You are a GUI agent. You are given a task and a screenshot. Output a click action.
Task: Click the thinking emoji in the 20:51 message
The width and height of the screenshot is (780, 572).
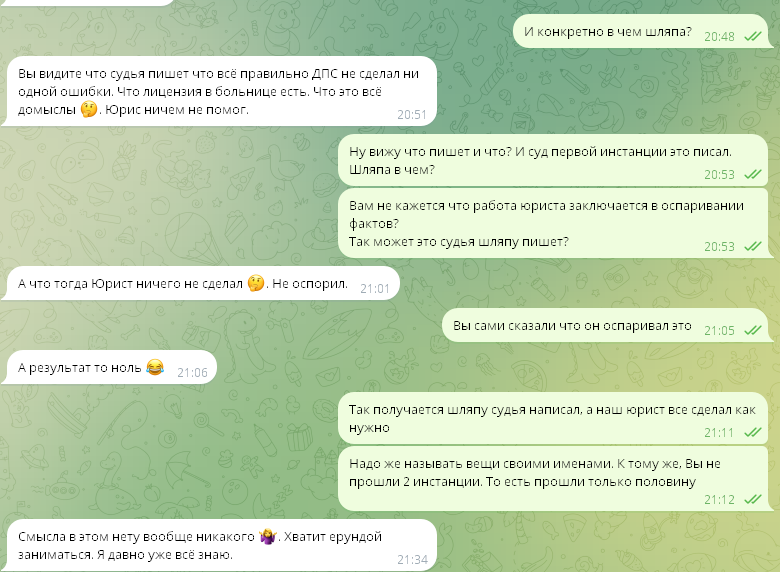tap(89, 109)
